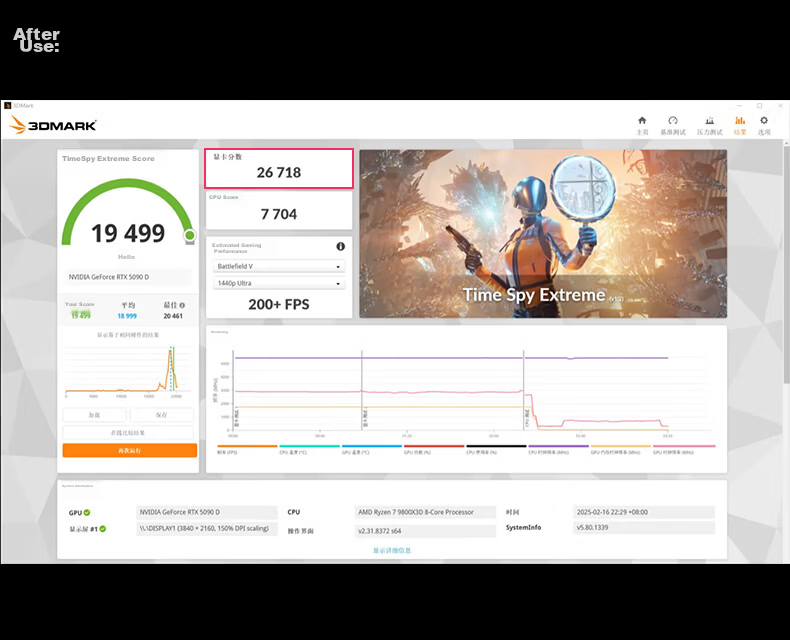The height and width of the screenshot is (640, 790).
Task: Toggle the black CPU usage legend series
Action: click(496, 449)
